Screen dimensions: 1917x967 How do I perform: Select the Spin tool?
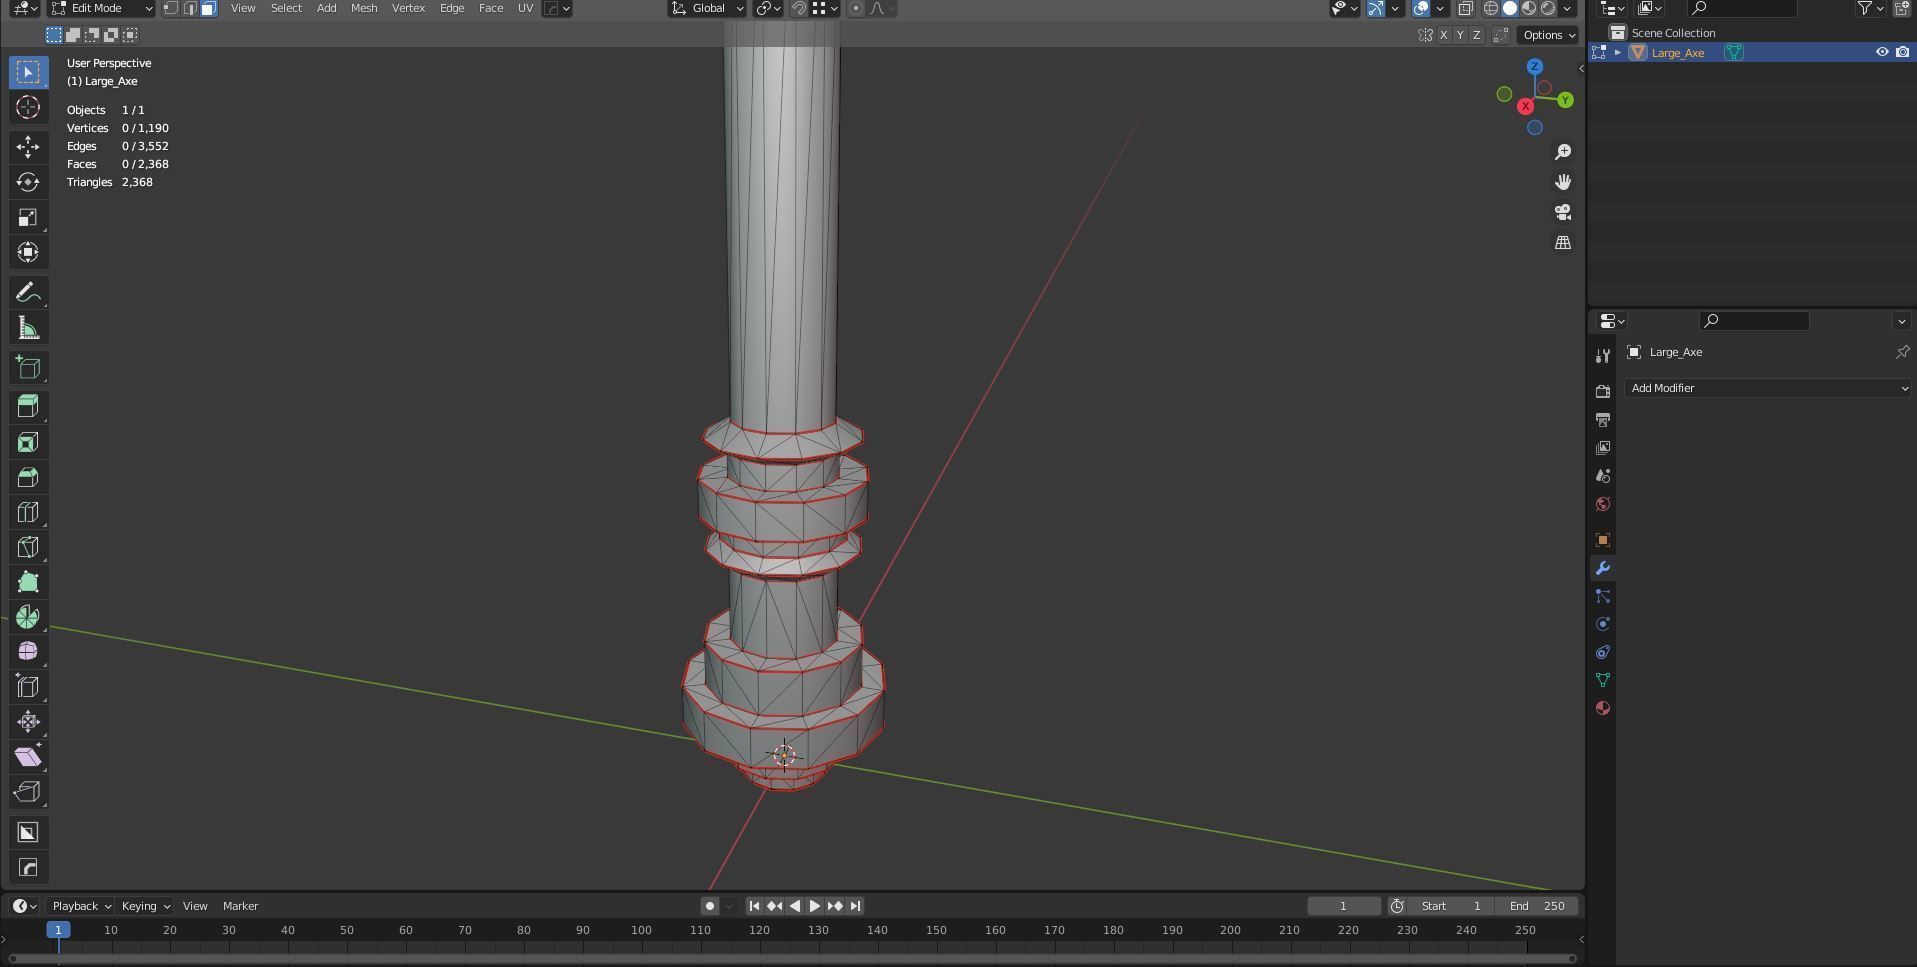click(x=28, y=617)
